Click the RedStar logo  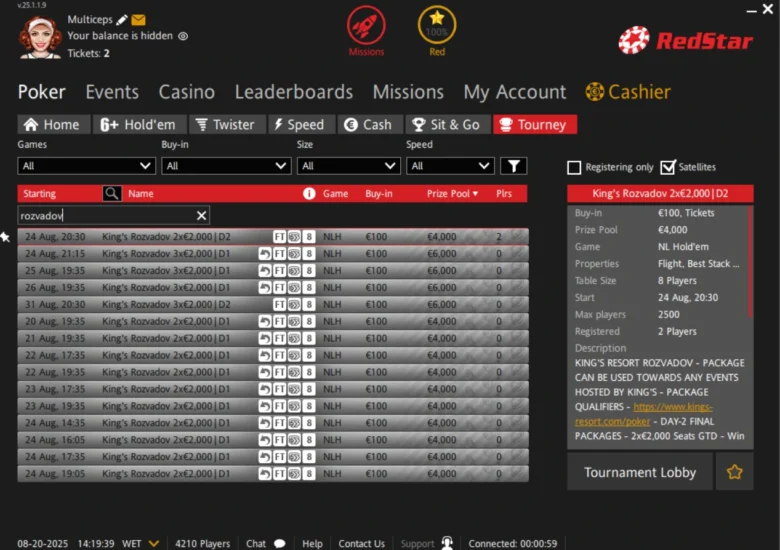tap(685, 40)
